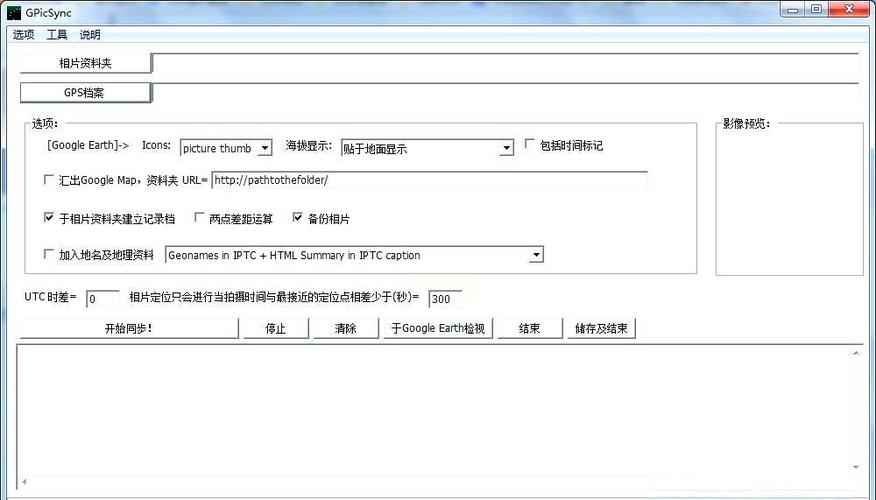Viewport: 876px width, 500px height.
Task: Click the log scrollbar down arrow
Action: pyautogui.click(x=856, y=467)
